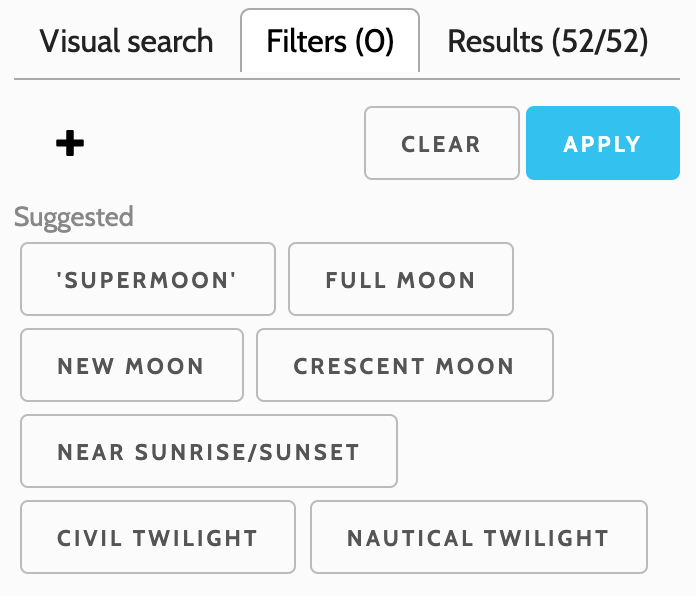
Task: Choose the 'SUPERMOON' suggested filter
Action: tap(147, 279)
